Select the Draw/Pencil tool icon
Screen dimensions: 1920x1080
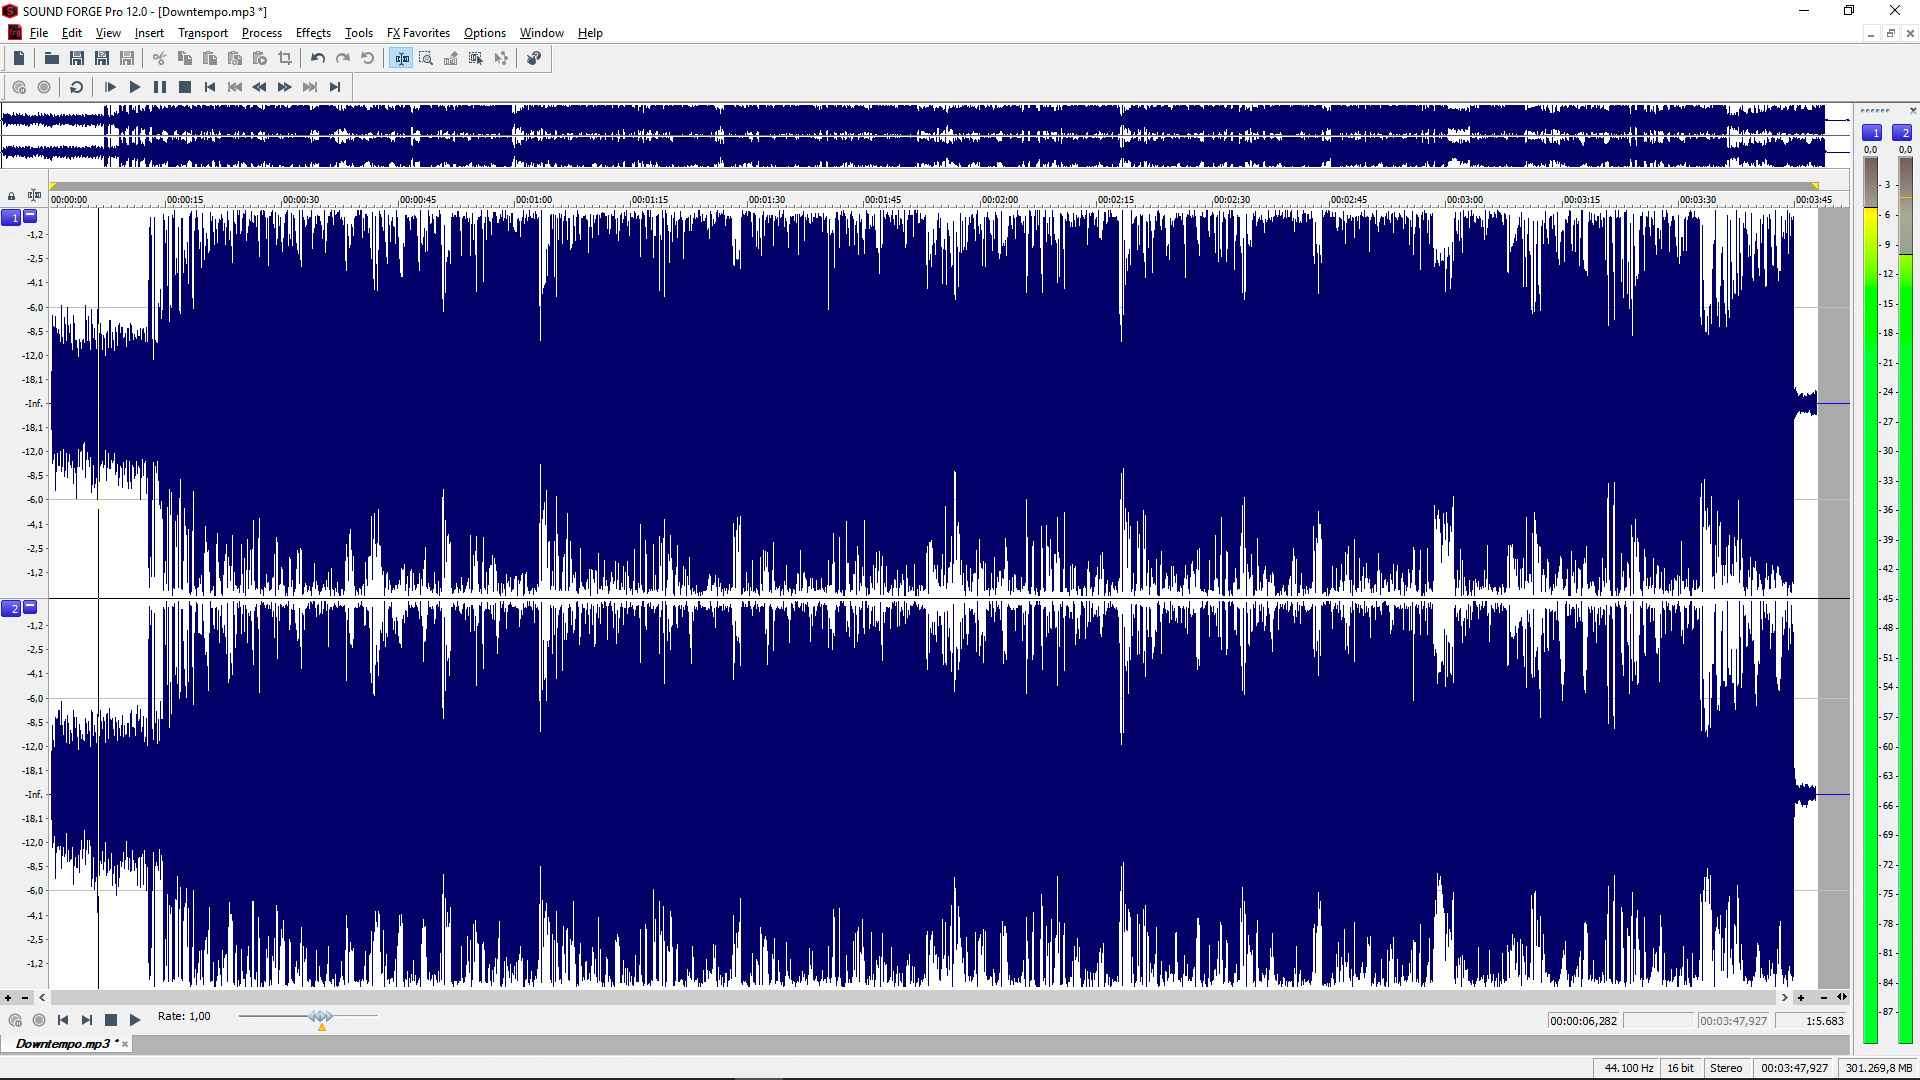click(452, 58)
